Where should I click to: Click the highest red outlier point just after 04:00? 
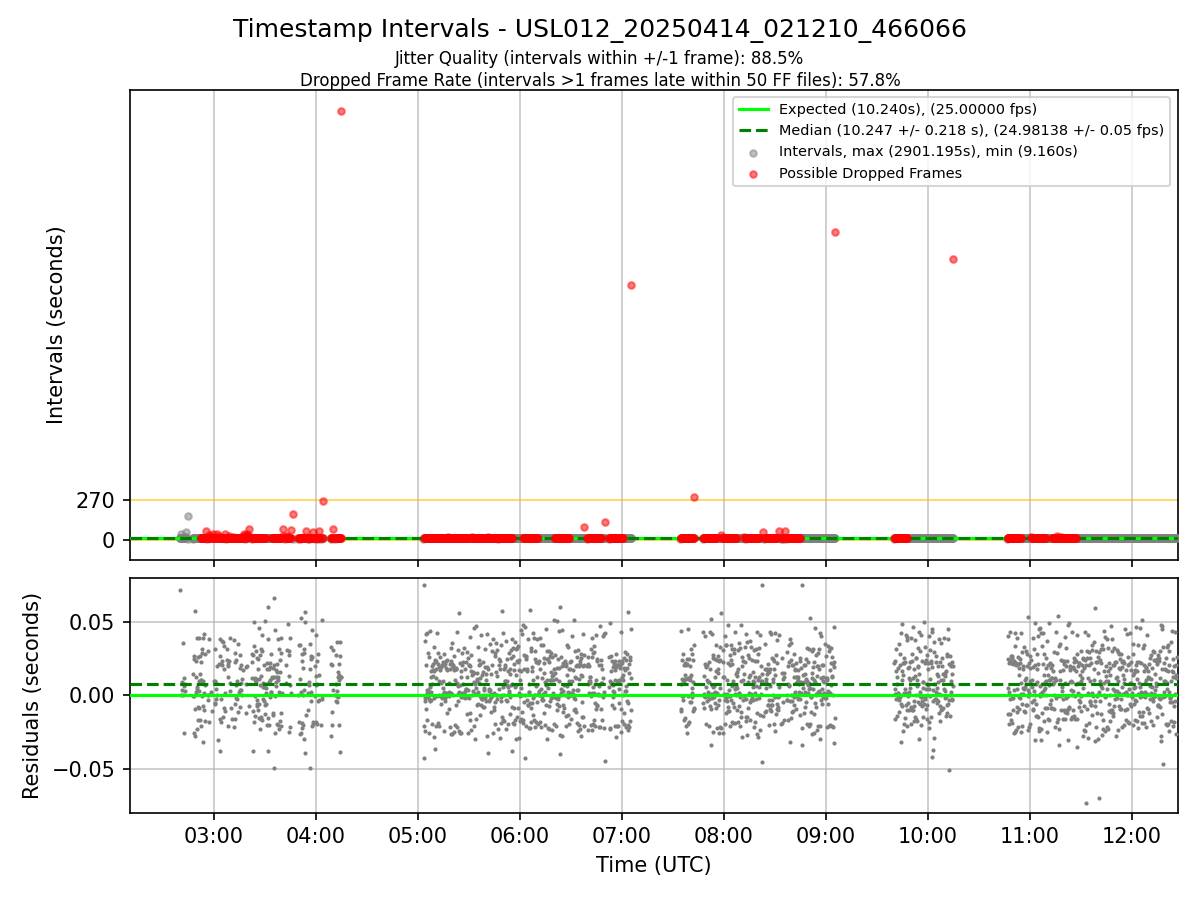pyautogui.click(x=341, y=111)
